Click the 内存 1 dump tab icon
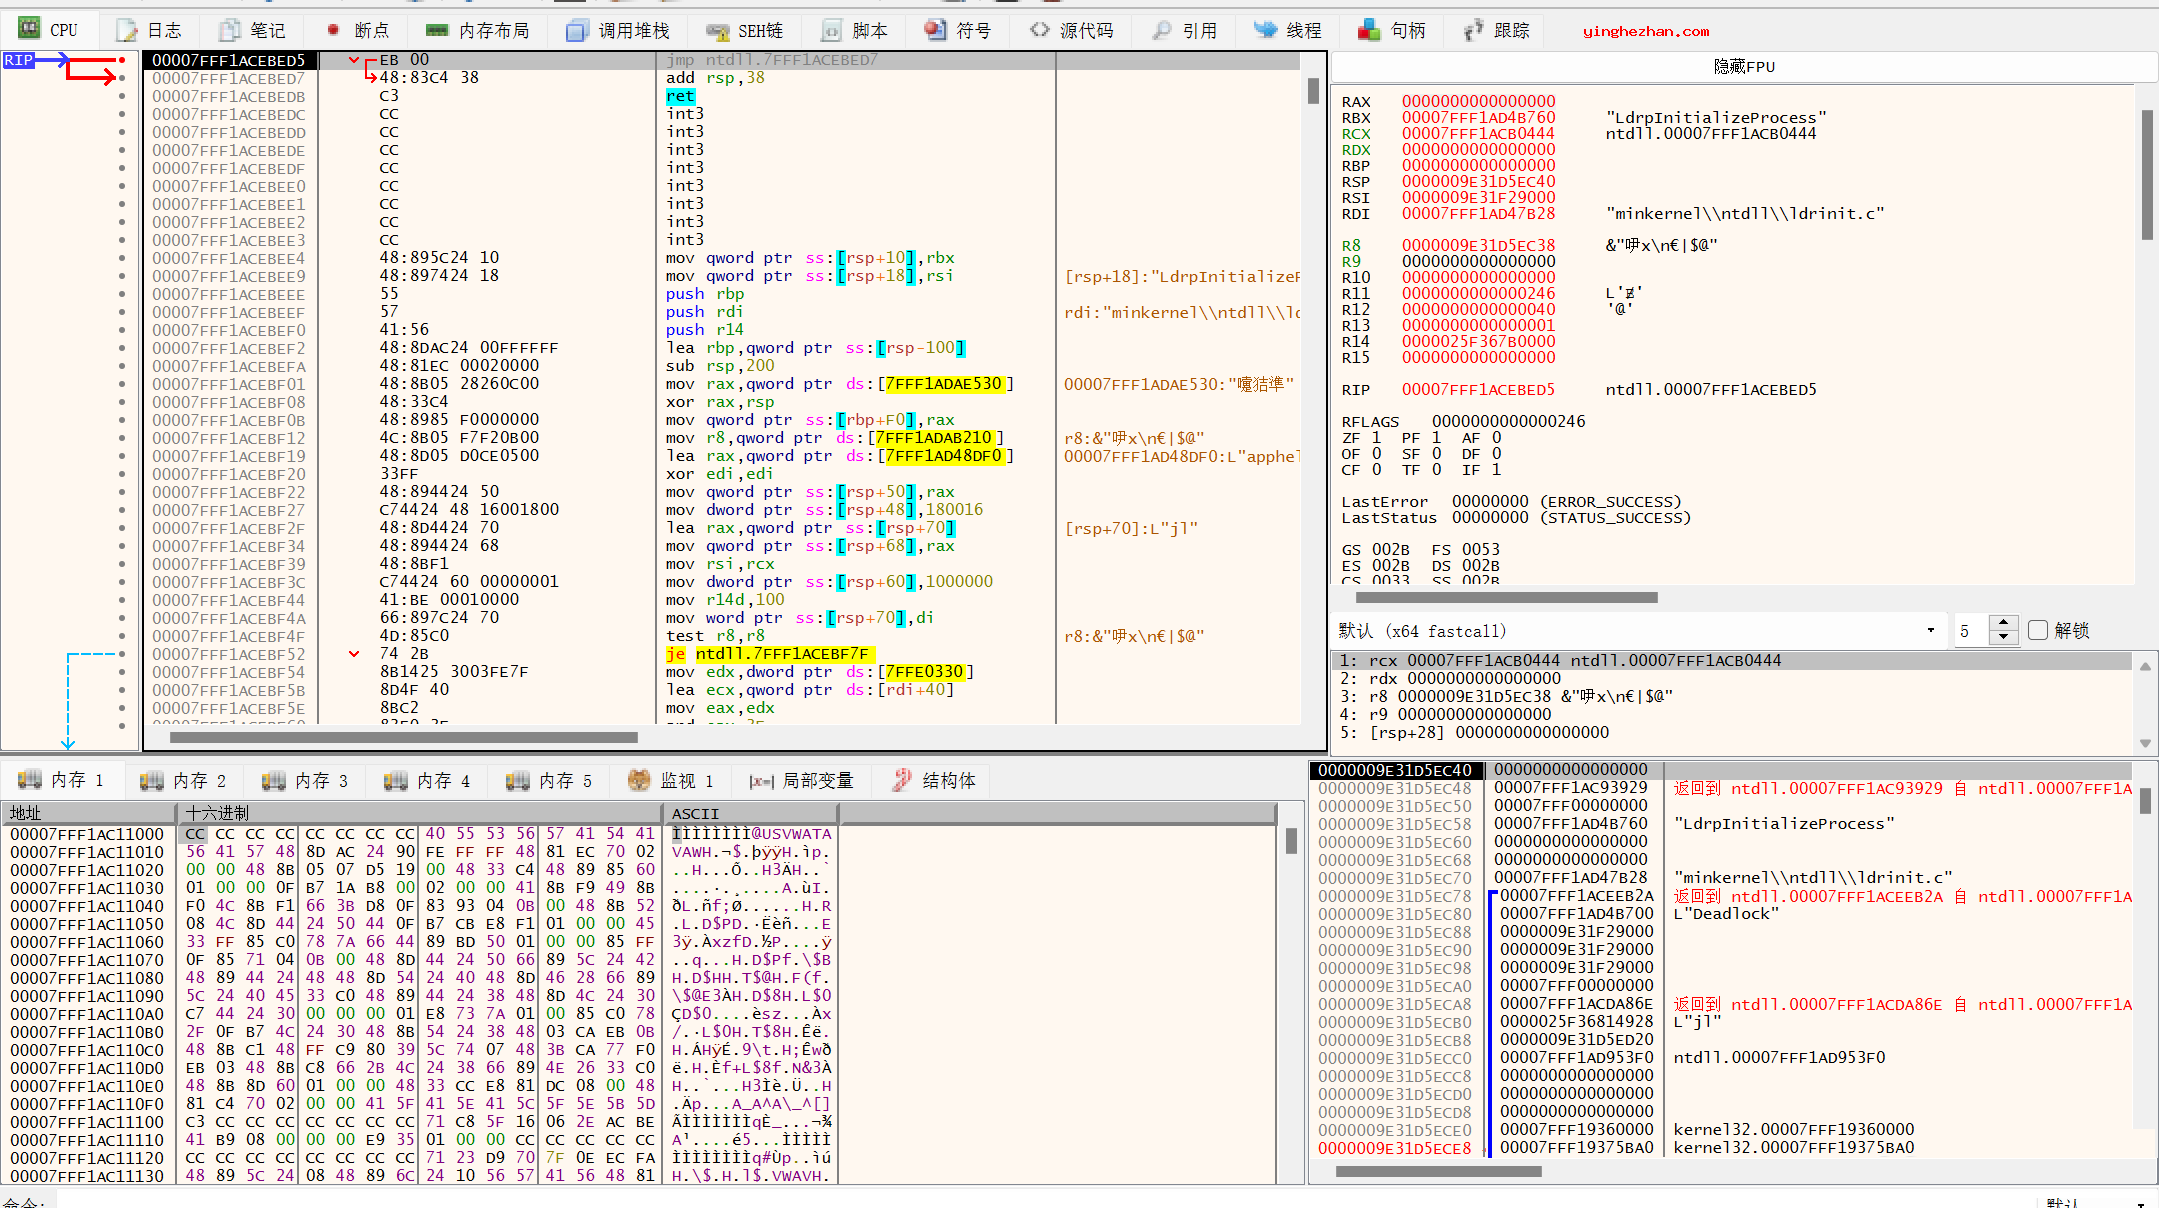The width and height of the screenshot is (2159, 1208). pyautogui.click(x=30, y=780)
